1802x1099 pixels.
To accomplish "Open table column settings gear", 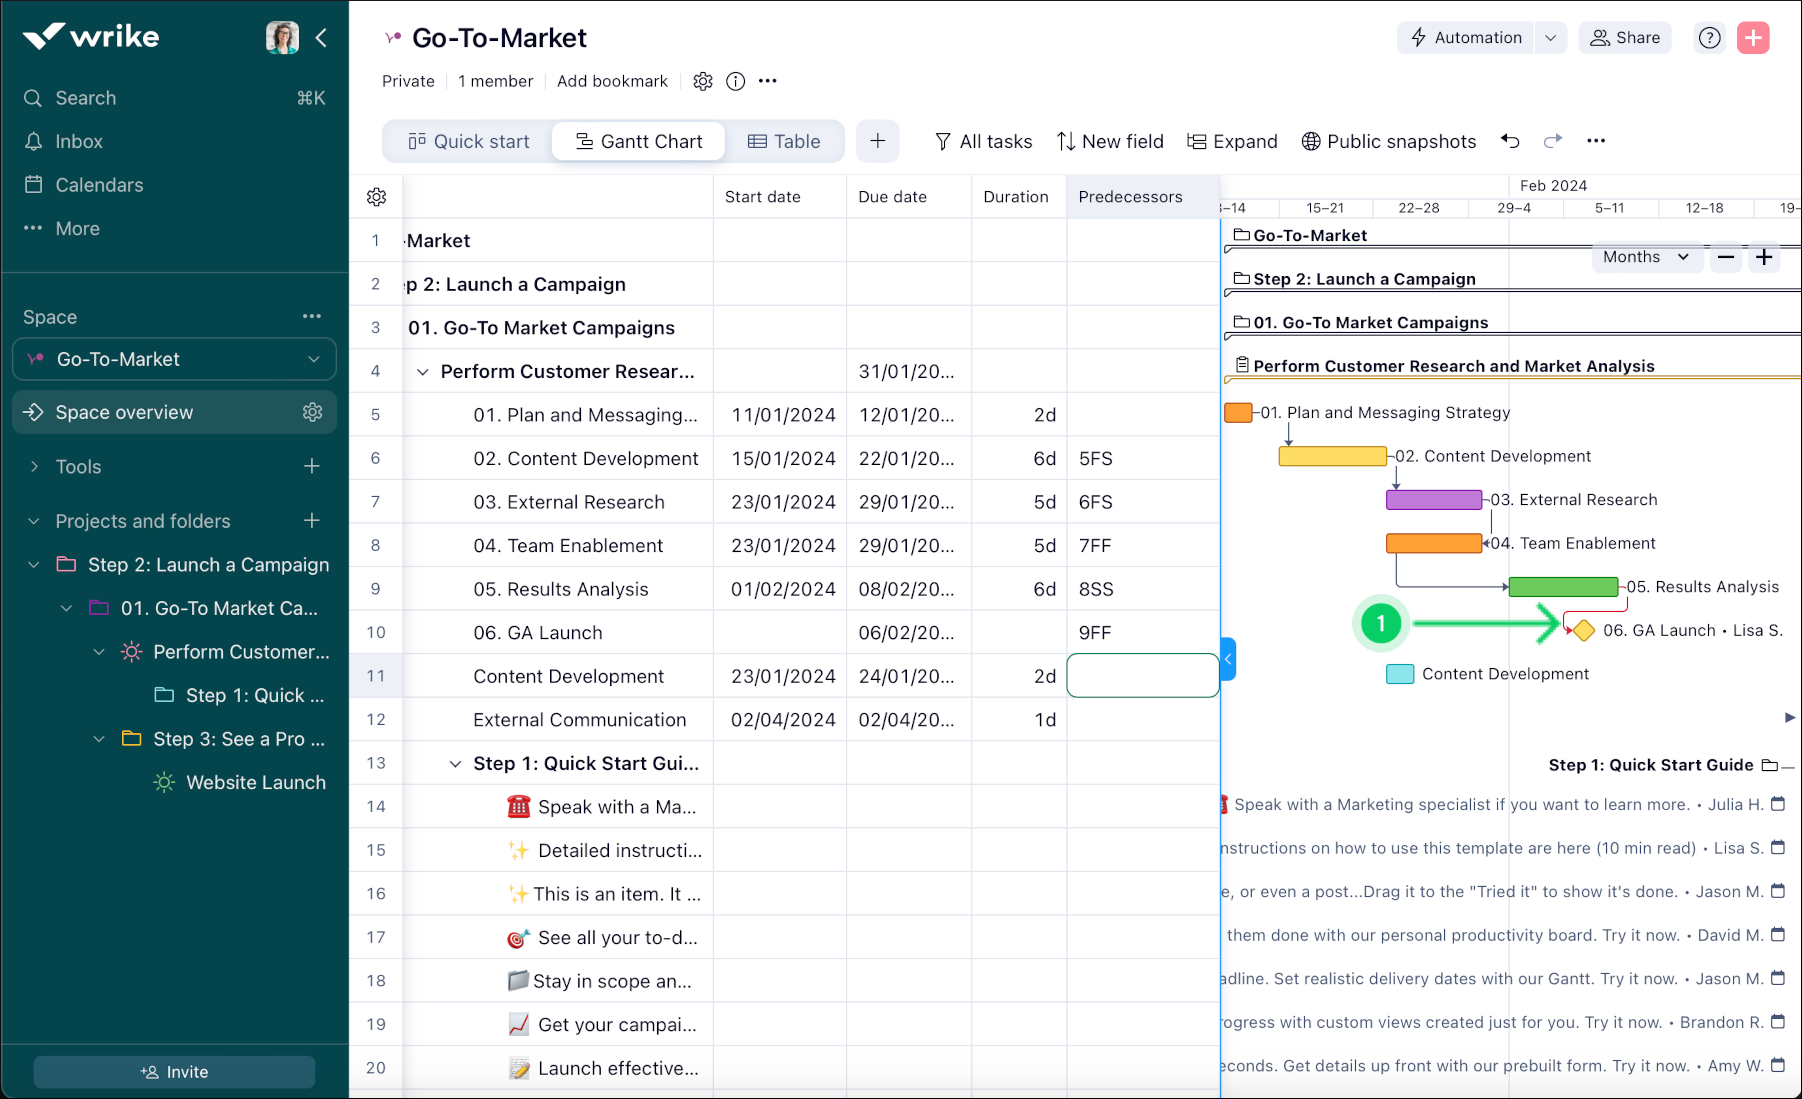I will (376, 196).
